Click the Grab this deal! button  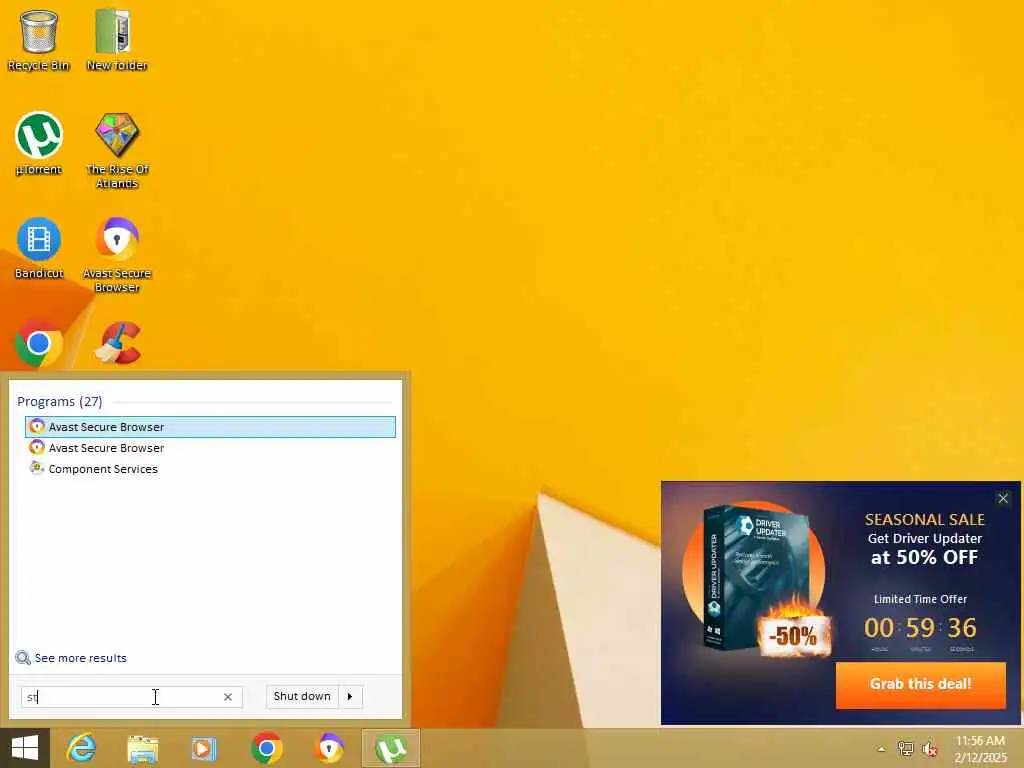(920, 684)
